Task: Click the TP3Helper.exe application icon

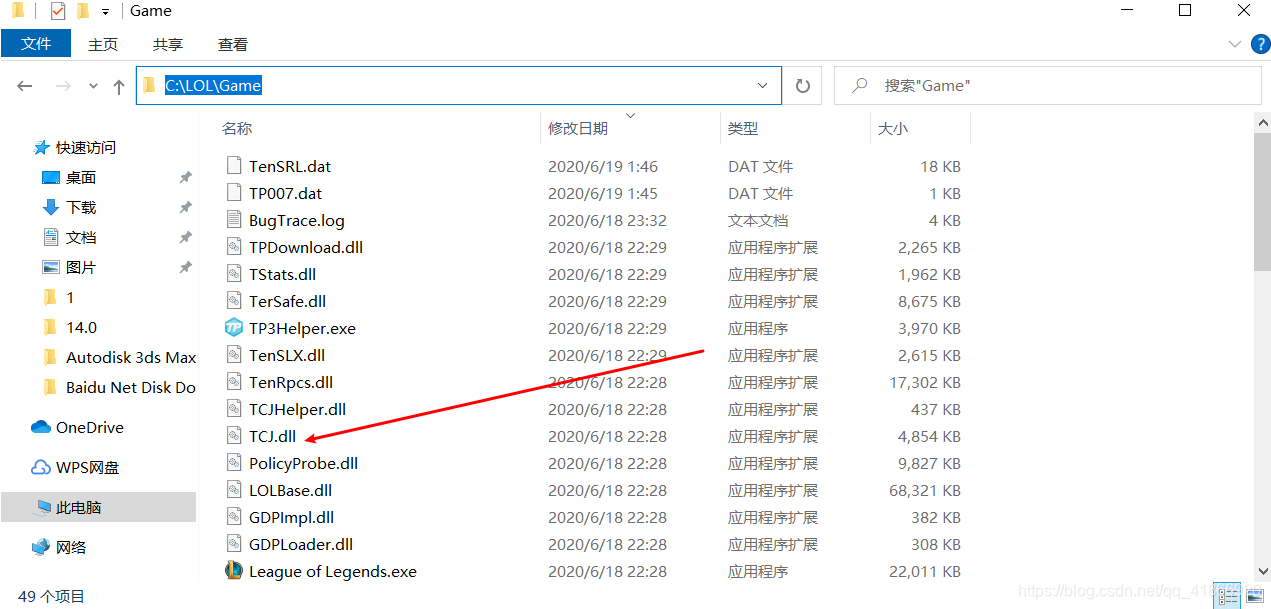Action: 234,328
